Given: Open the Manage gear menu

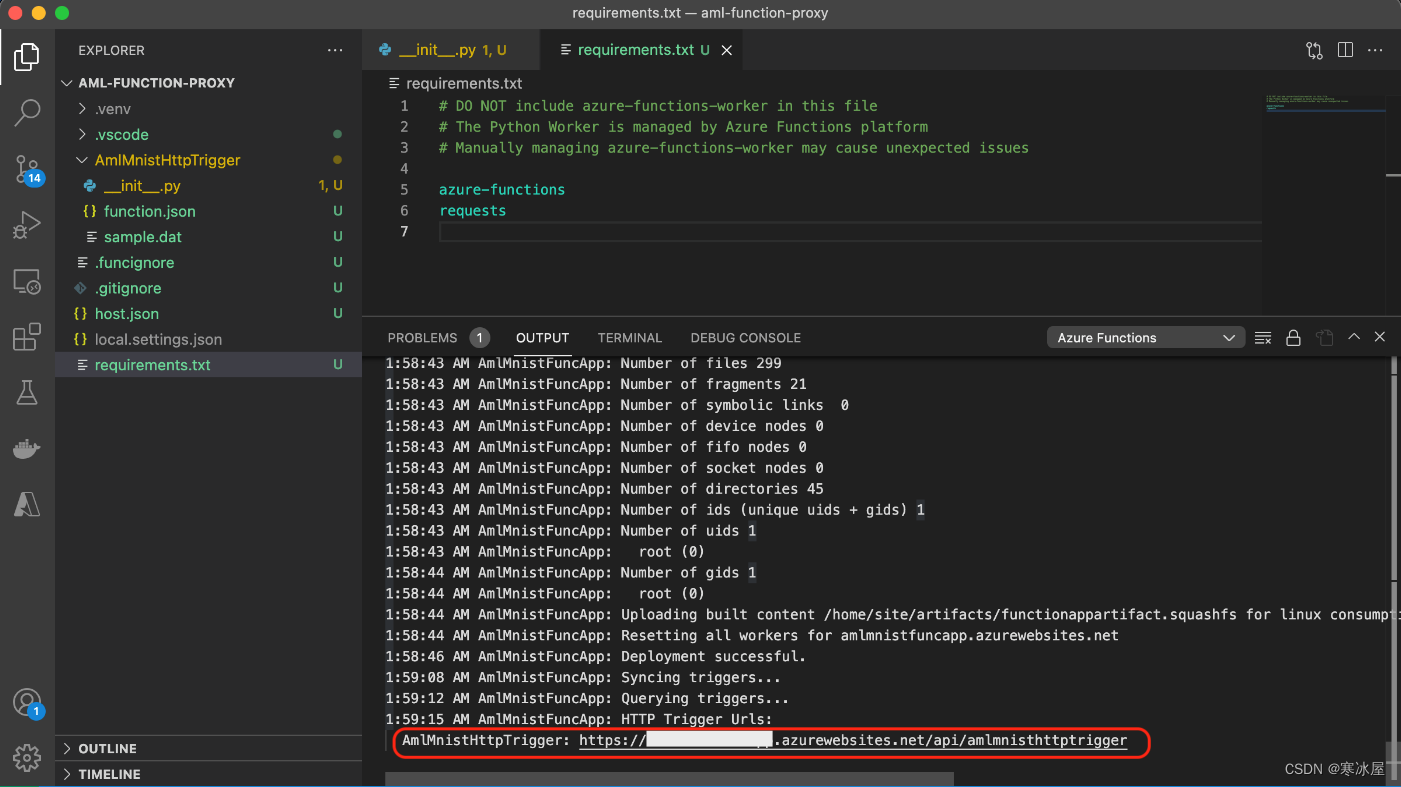Looking at the screenshot, I should coord(27,757).
